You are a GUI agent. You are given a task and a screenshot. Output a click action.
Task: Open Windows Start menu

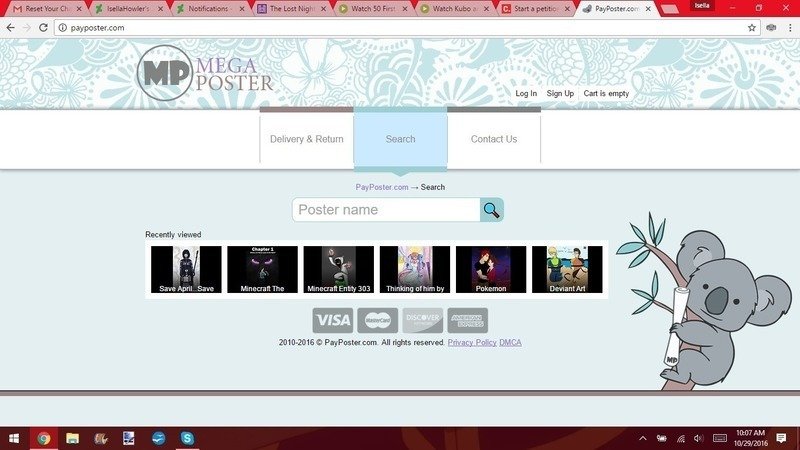click(x=15, y=438)
